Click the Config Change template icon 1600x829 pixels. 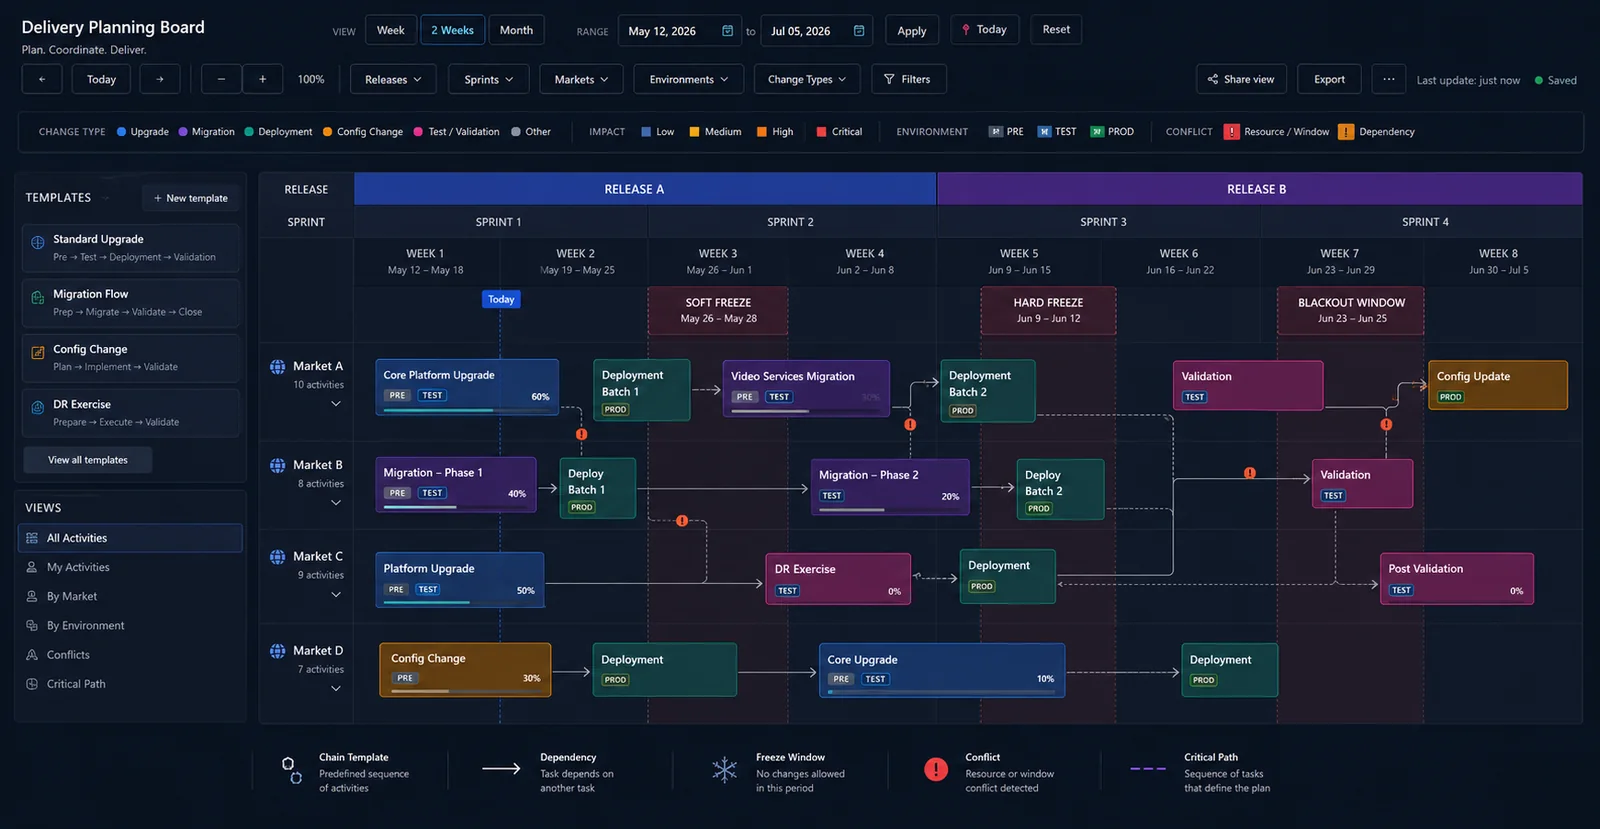pyautogui.click(x=38, y=352)
